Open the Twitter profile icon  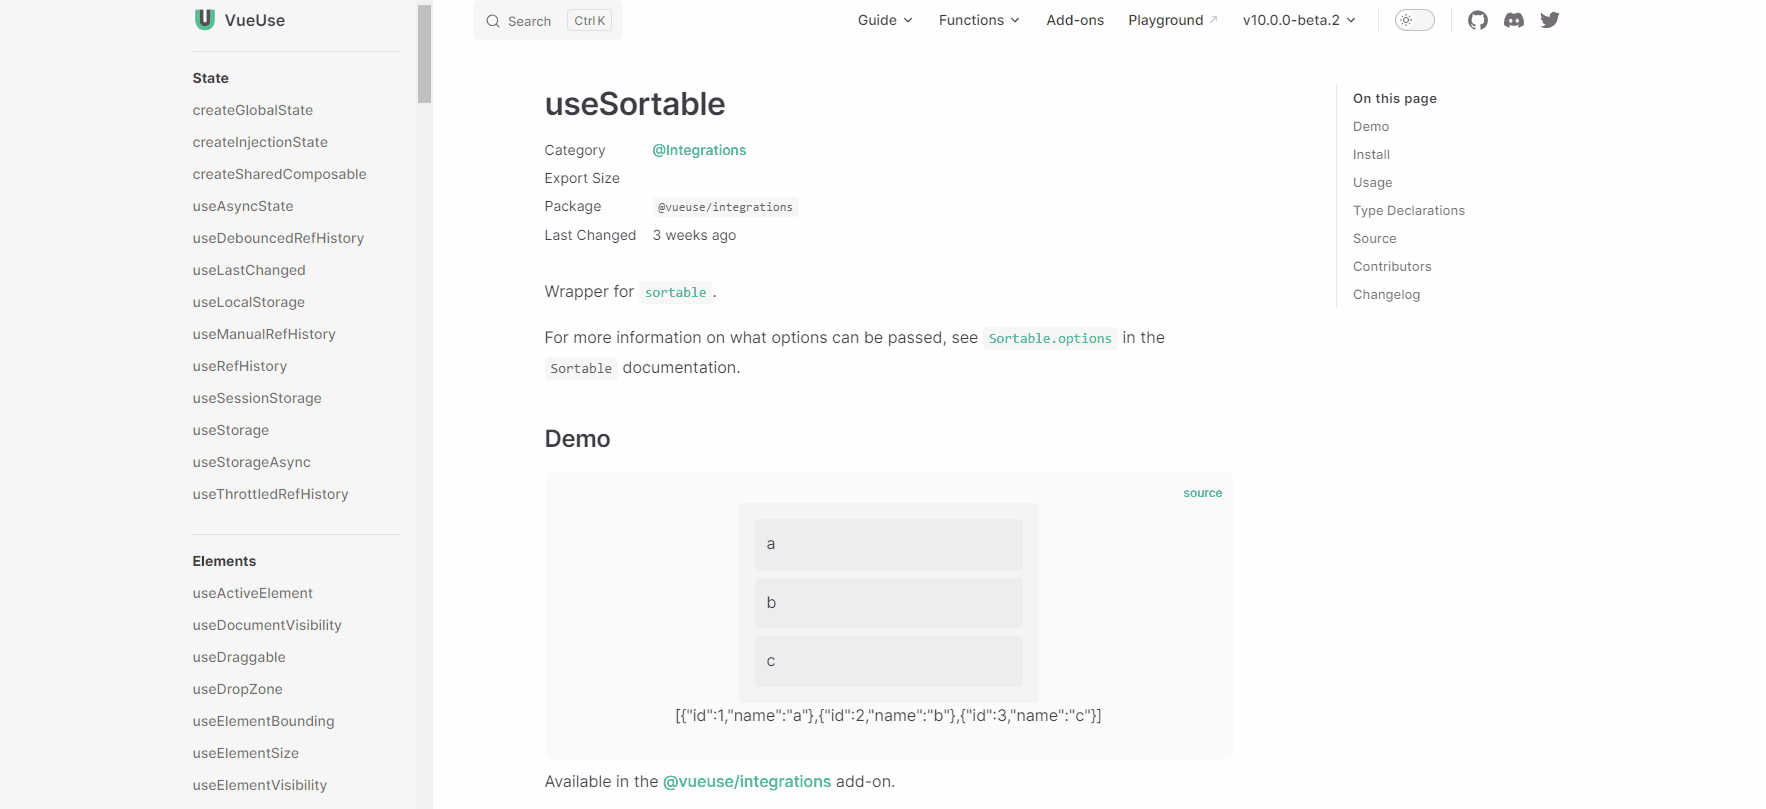click(1550, 20)
